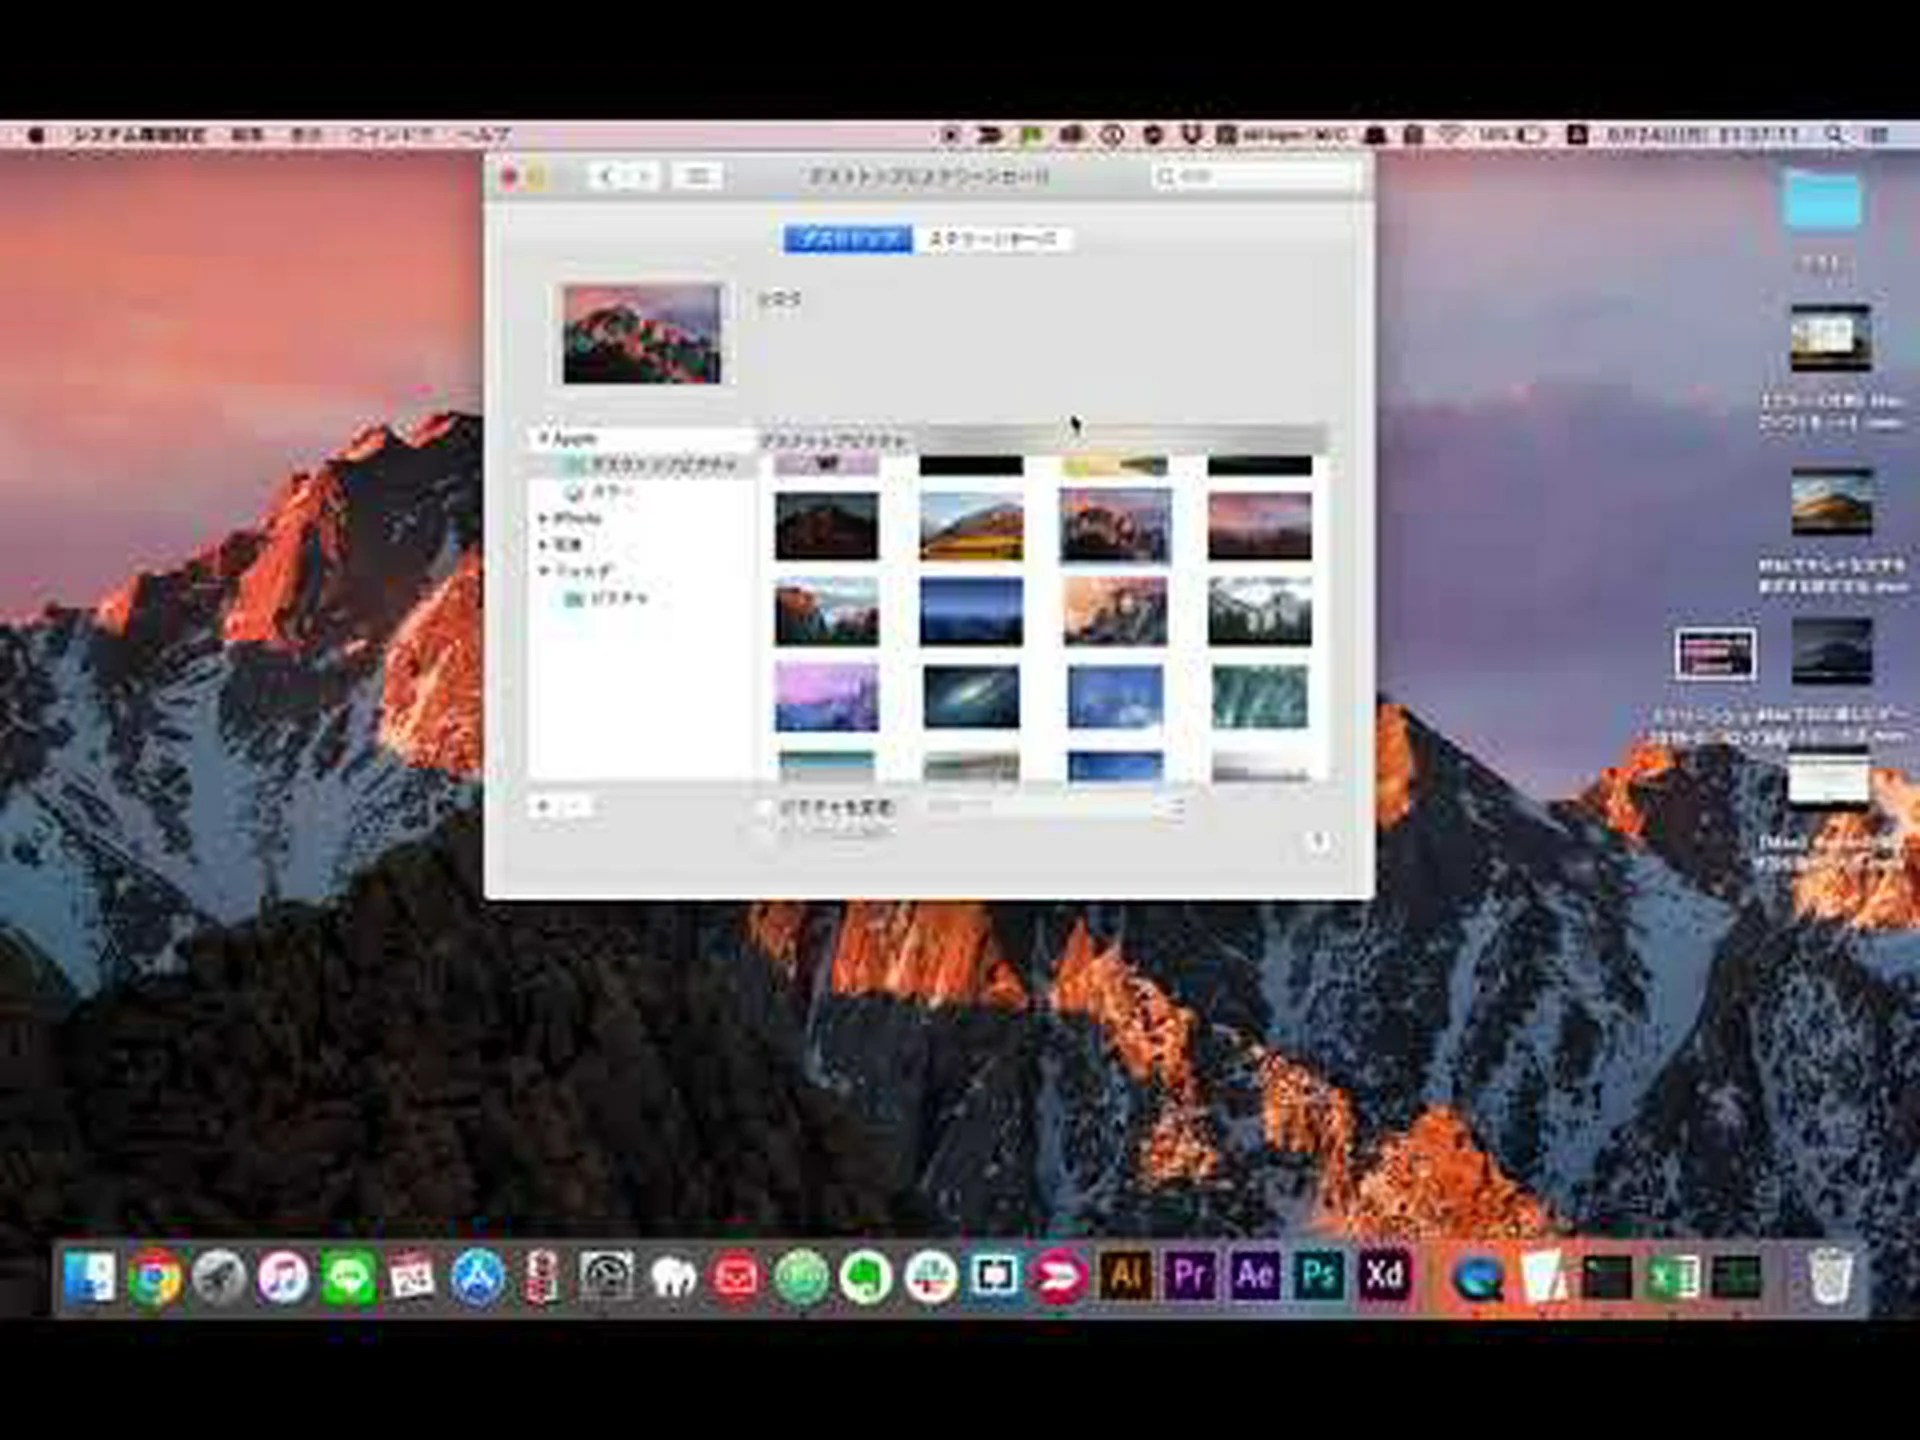The height and width of the screenshot is (1440, 1920).
Task: Click the Spotlight search icon in menu bar
Action: 1838,133
